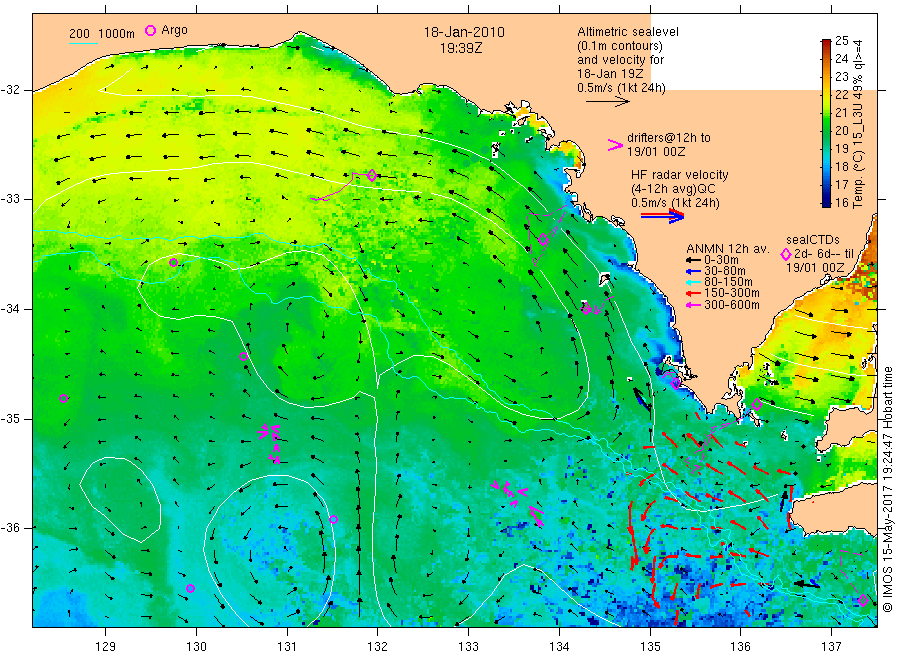Click sealCTD diamond near 137.3E 36.7S

(x=863, y=601)
